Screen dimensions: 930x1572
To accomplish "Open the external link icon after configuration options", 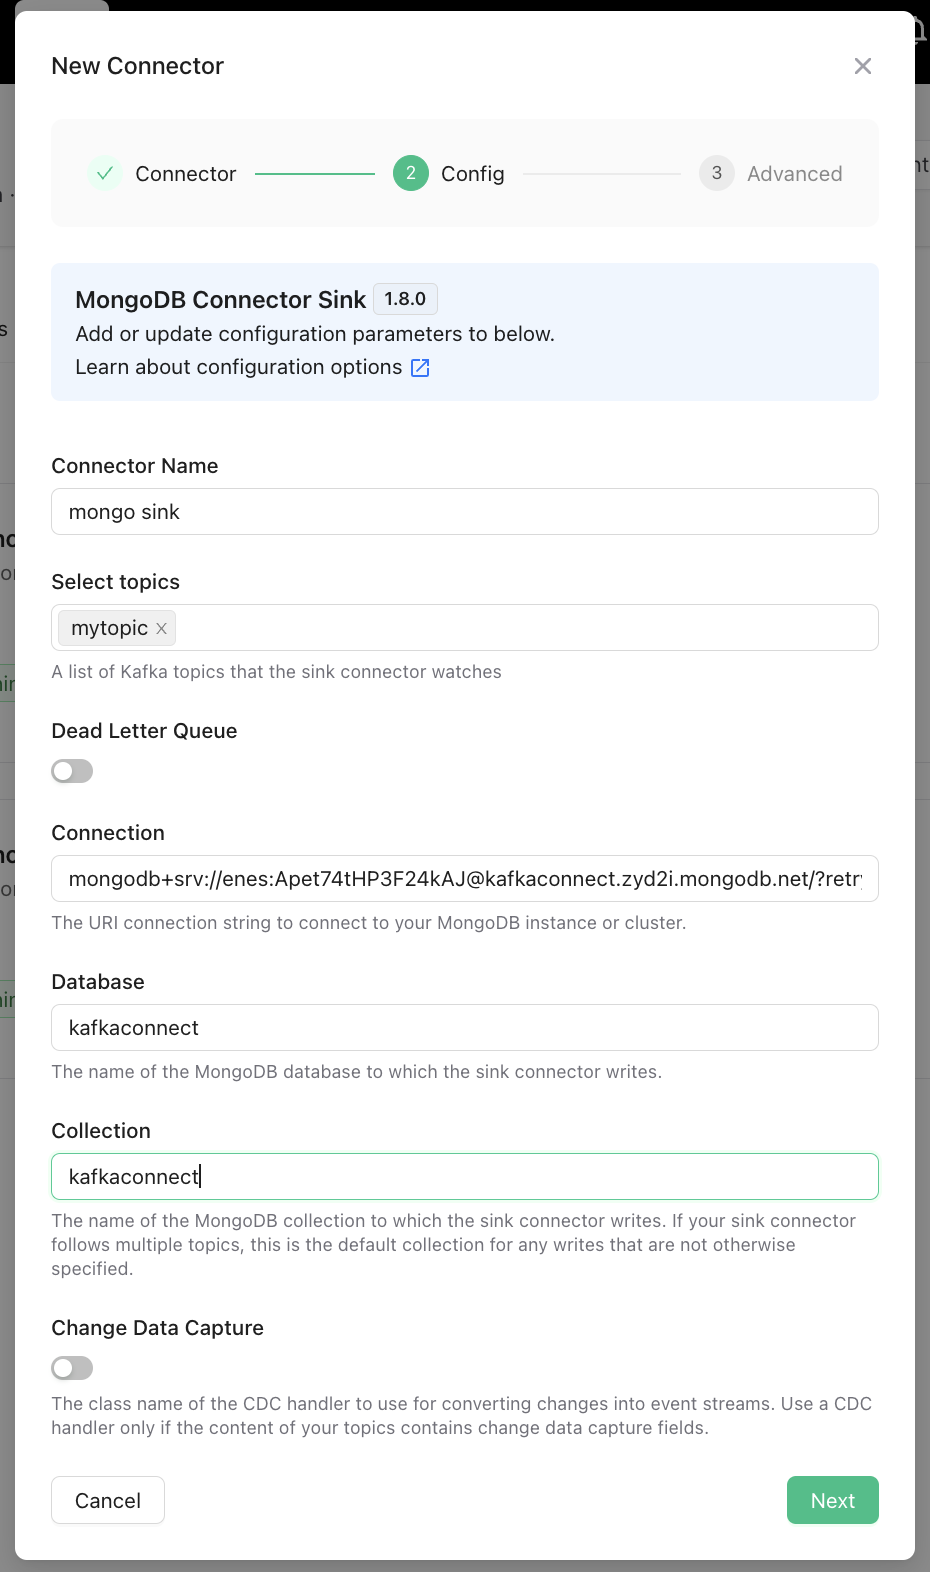I will pyautogui.click(x=419, y=367).
